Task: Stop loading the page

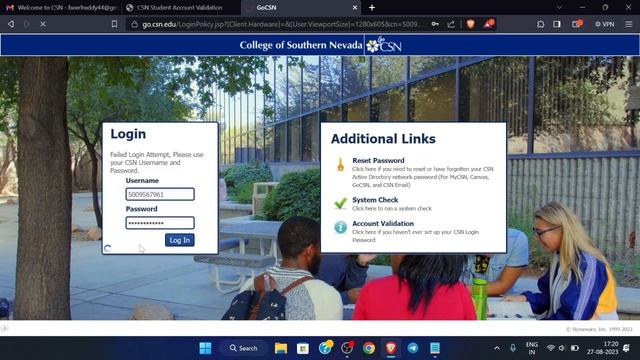Action: click(x=43, y=24)
